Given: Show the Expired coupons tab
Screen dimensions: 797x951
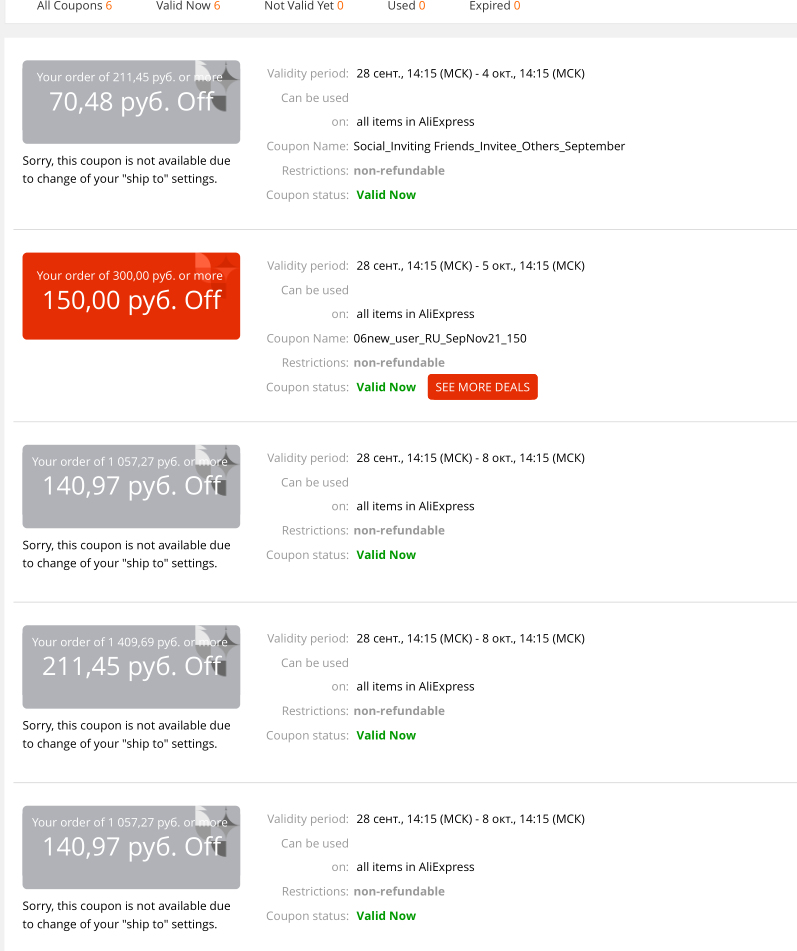Looking at the screenshot, I should [494, 6].
